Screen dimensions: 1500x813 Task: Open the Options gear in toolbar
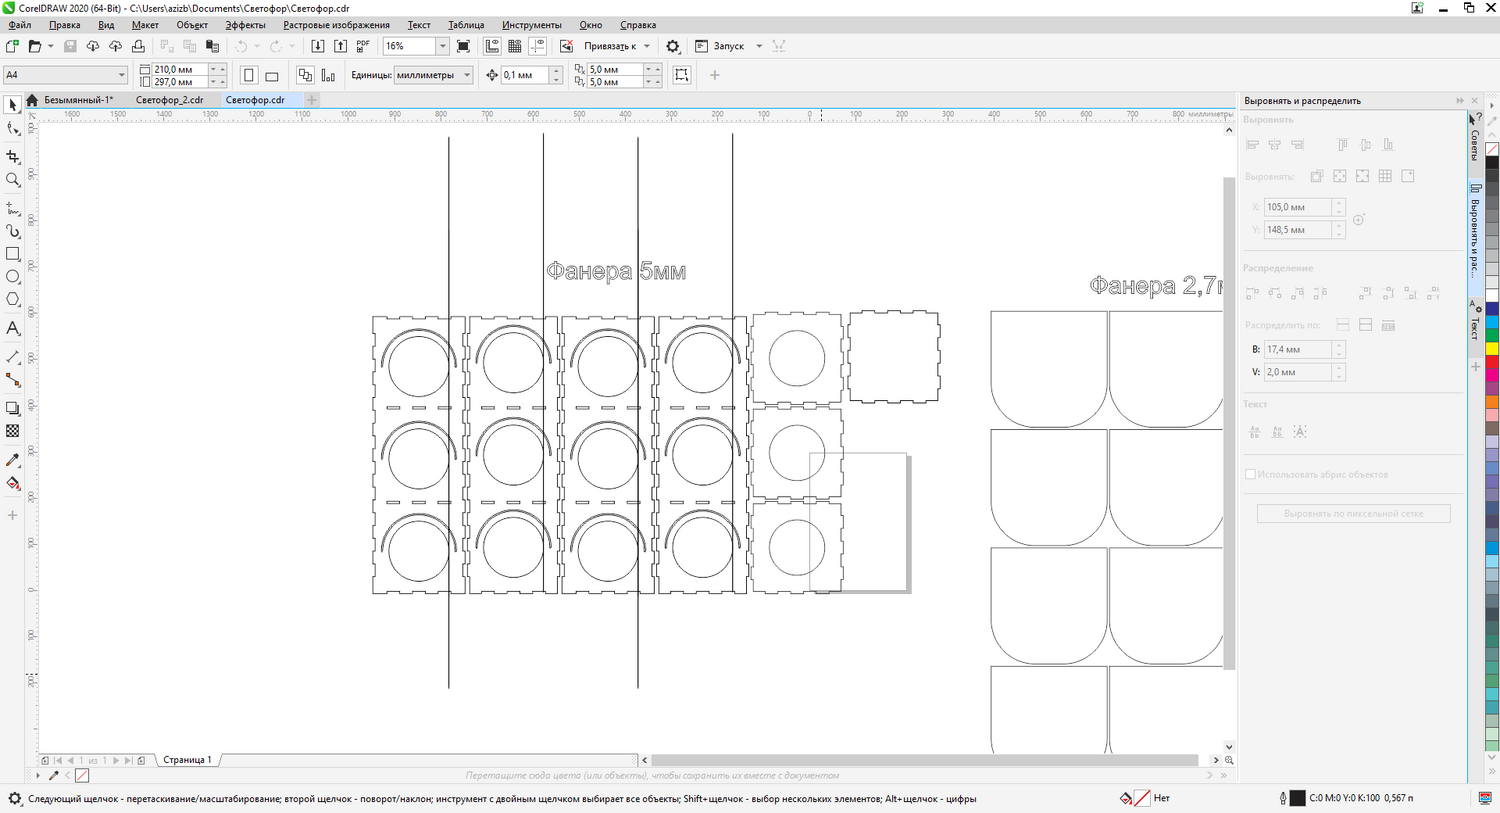[x=673, y=46]
